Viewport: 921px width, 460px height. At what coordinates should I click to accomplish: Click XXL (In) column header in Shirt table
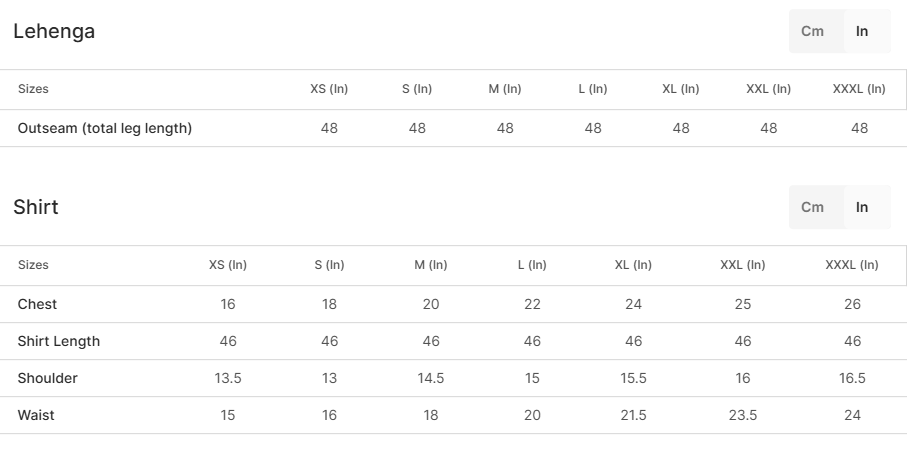[x=743, y=265]
